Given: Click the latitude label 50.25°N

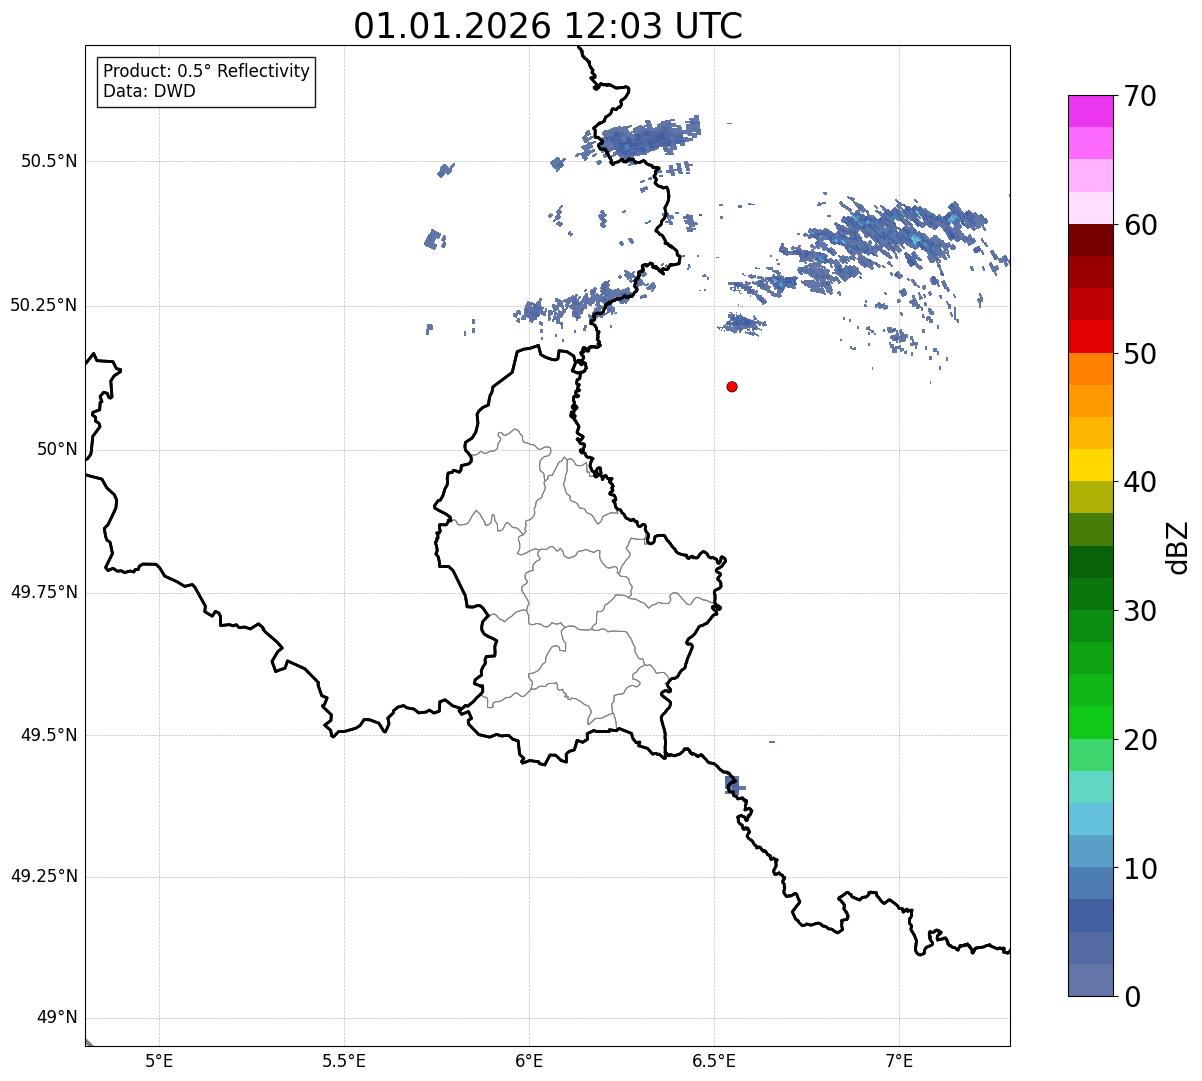Looking at the screenshot, I should pyautogui.click(x=44, y=305).
